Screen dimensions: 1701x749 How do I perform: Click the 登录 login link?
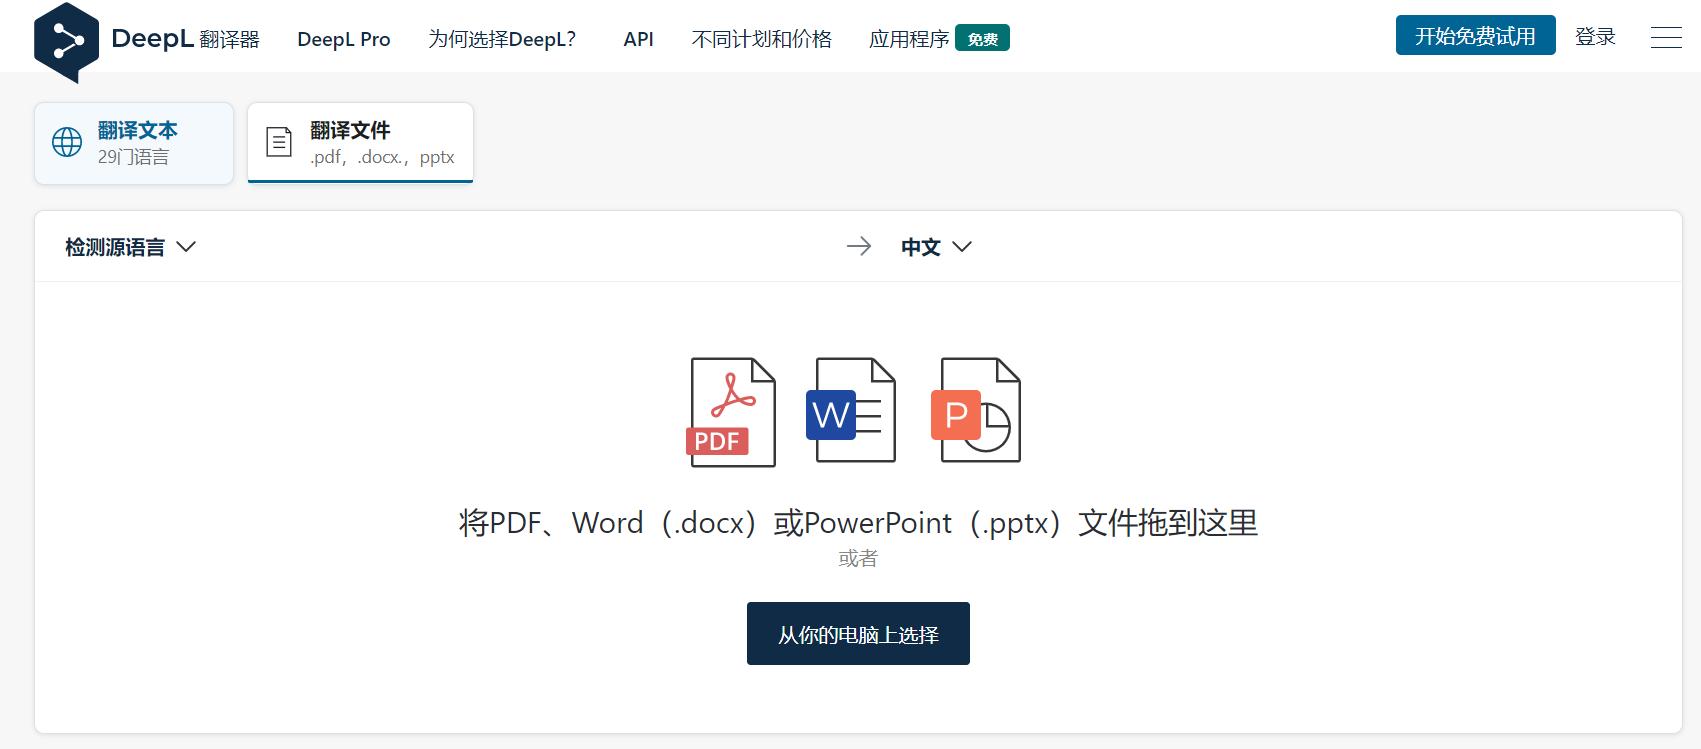click(x=1595, y=37)
